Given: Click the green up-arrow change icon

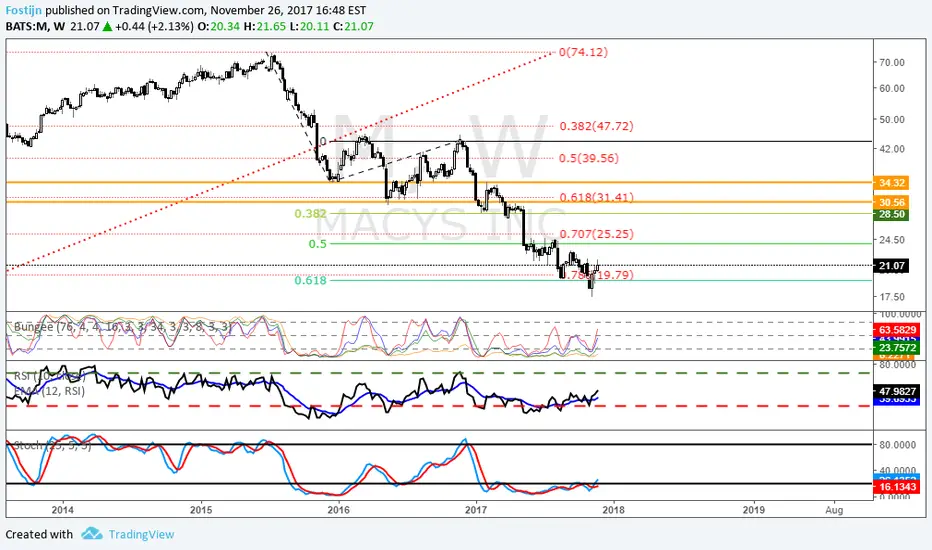Looking at the screenshot, I should point(107,26).
